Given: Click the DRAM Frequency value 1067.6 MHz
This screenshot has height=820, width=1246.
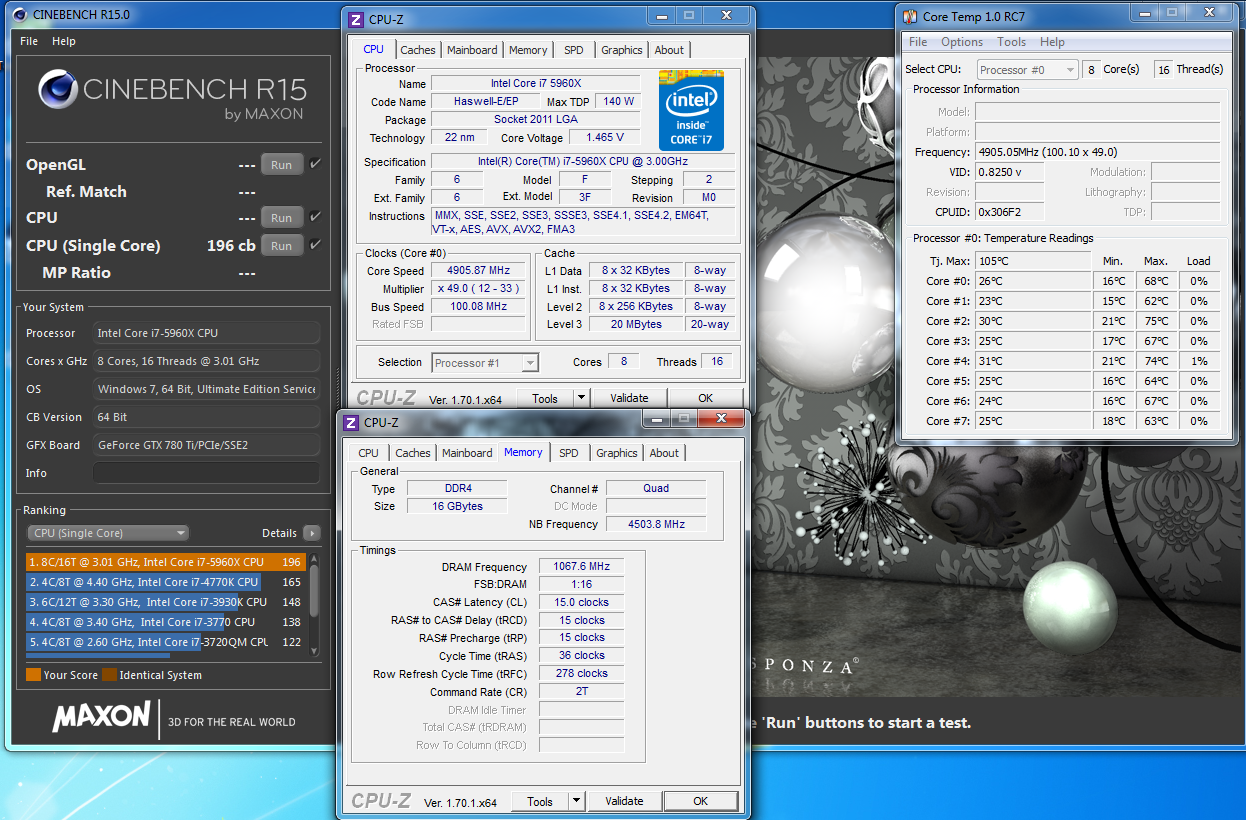Looking at the screenshot, I should pyautogui.click(x=581, y=566).
